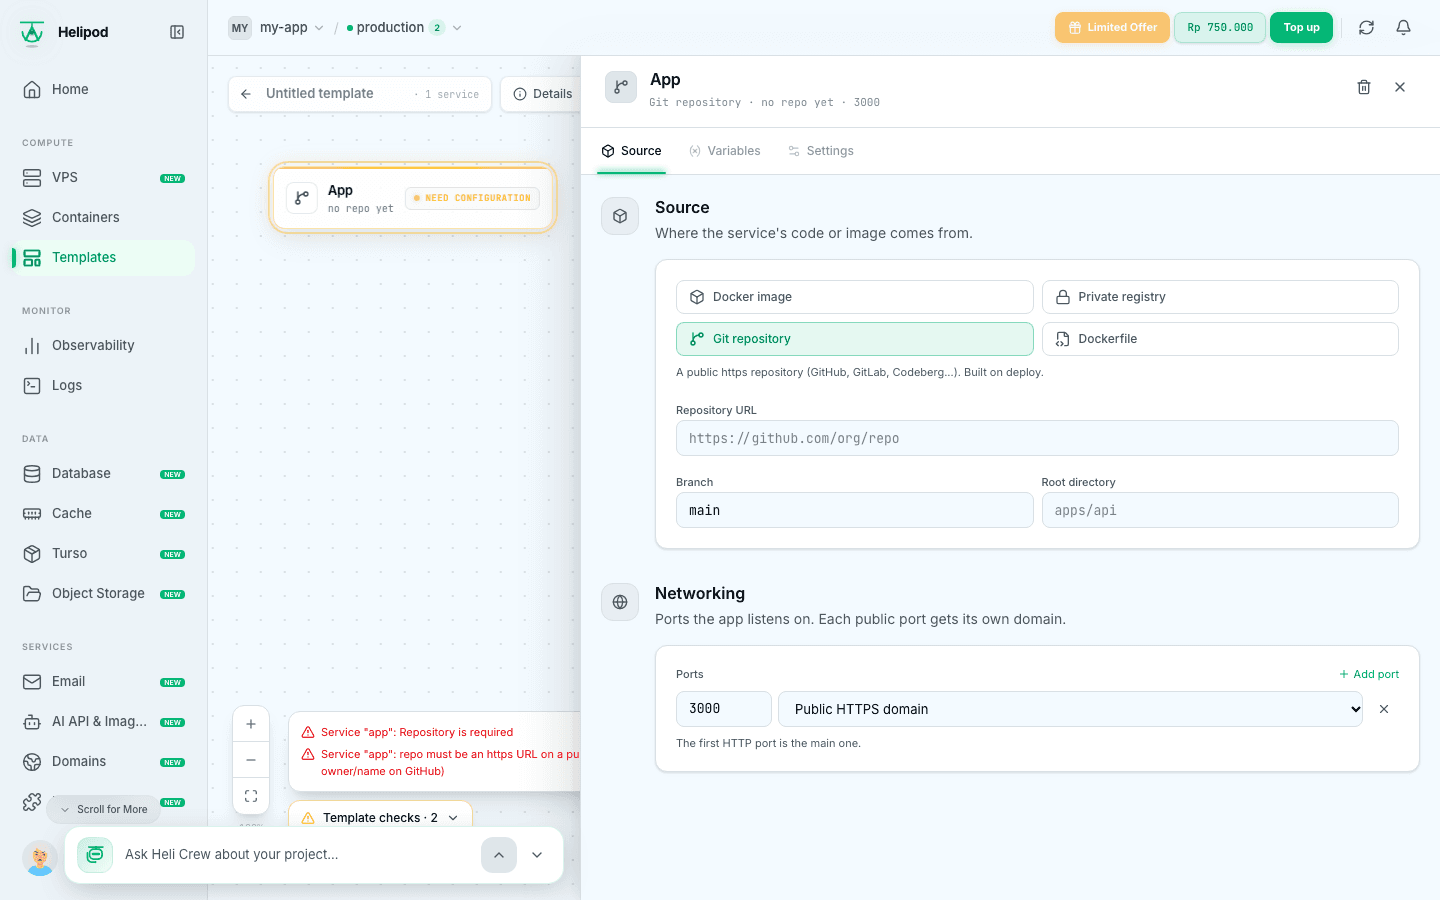Open the Logs page
1440x900 pixels.
click(103, 385)
